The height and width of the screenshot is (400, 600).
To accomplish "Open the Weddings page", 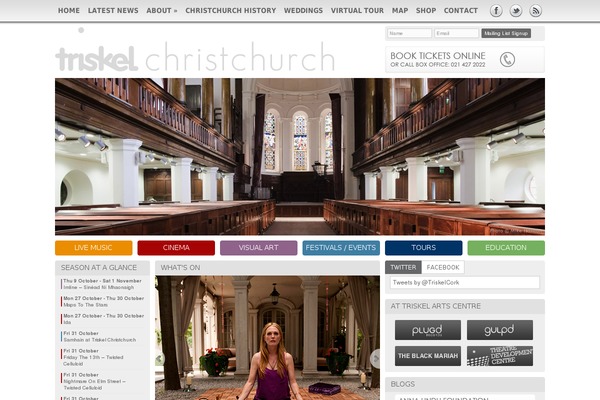I will coord(303,11).
